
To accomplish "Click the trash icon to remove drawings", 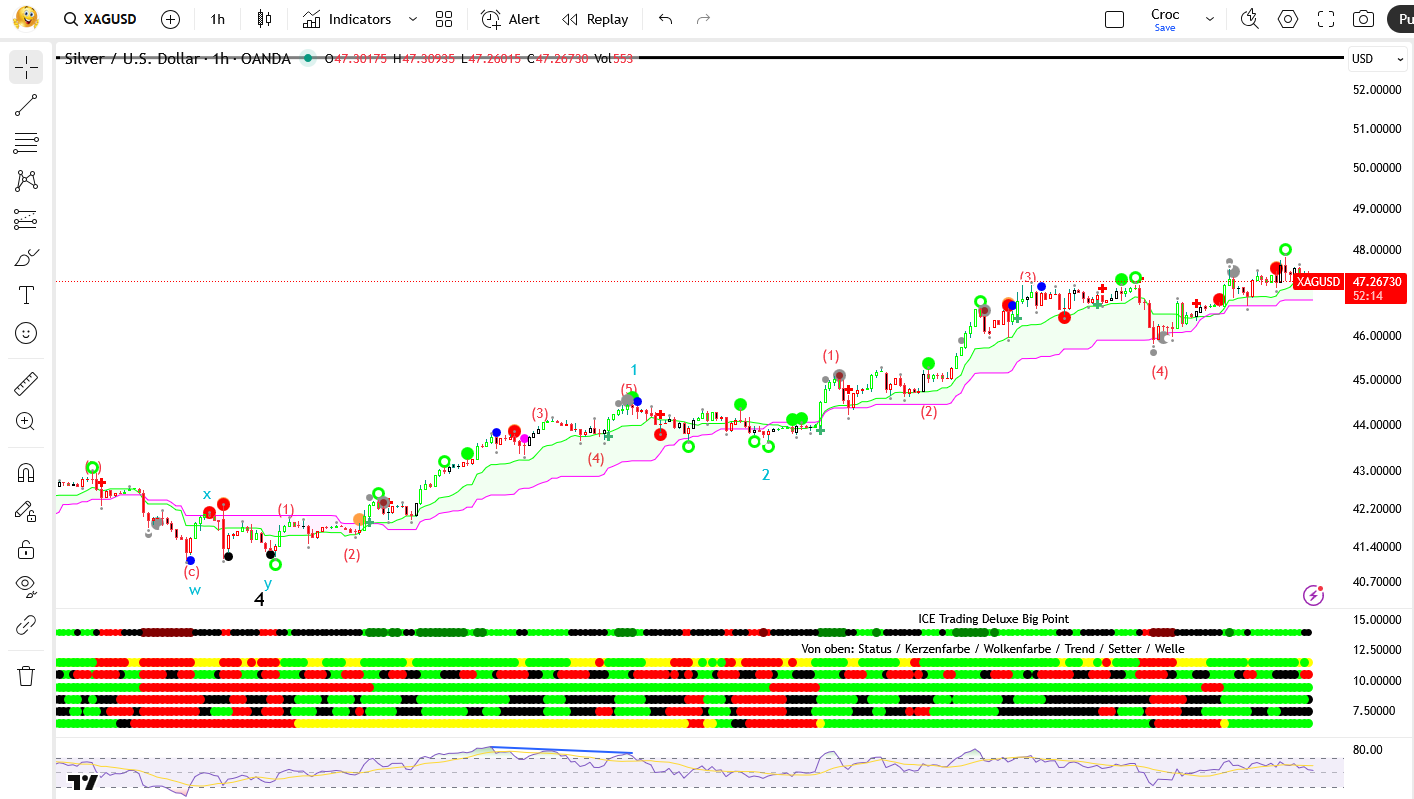I will pos(26,676).
